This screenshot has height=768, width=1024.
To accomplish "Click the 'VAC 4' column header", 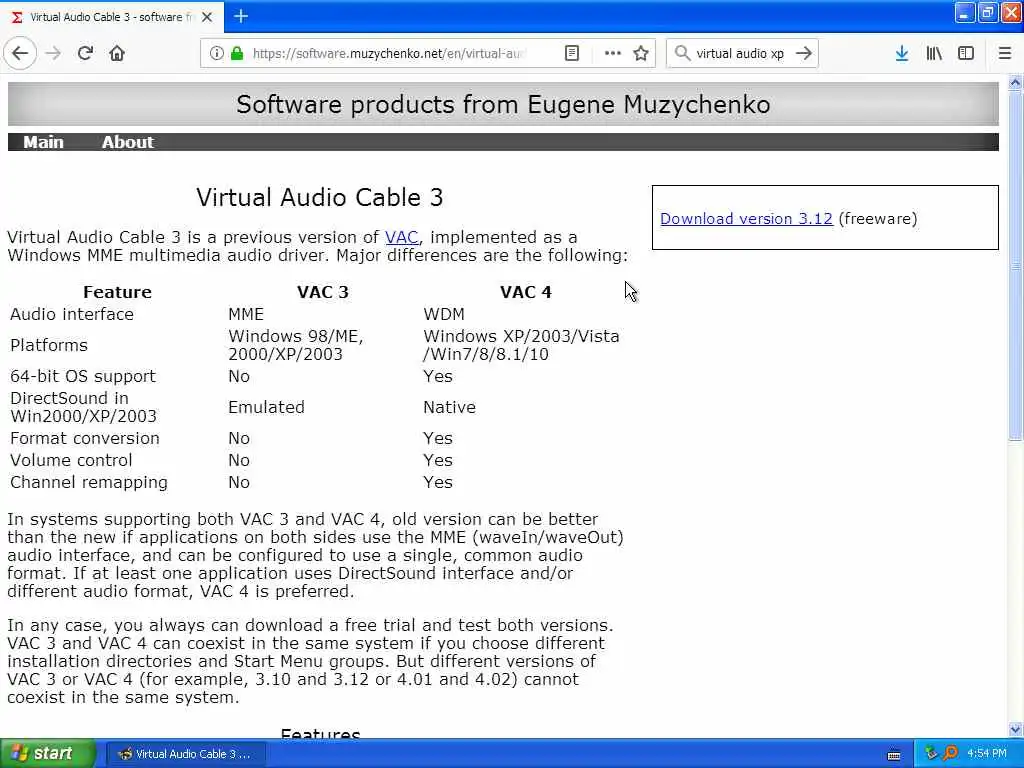I will pos(526,292).
